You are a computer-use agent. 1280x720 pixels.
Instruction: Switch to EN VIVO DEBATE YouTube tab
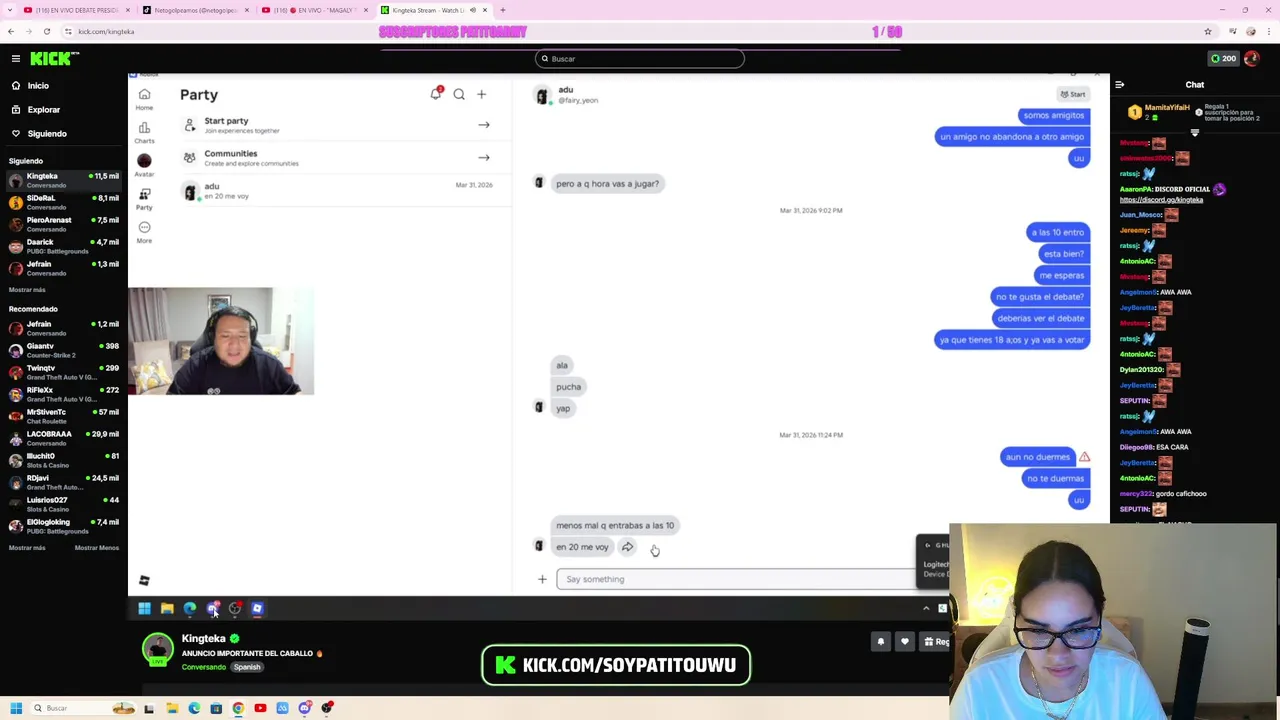click(75, 10)
